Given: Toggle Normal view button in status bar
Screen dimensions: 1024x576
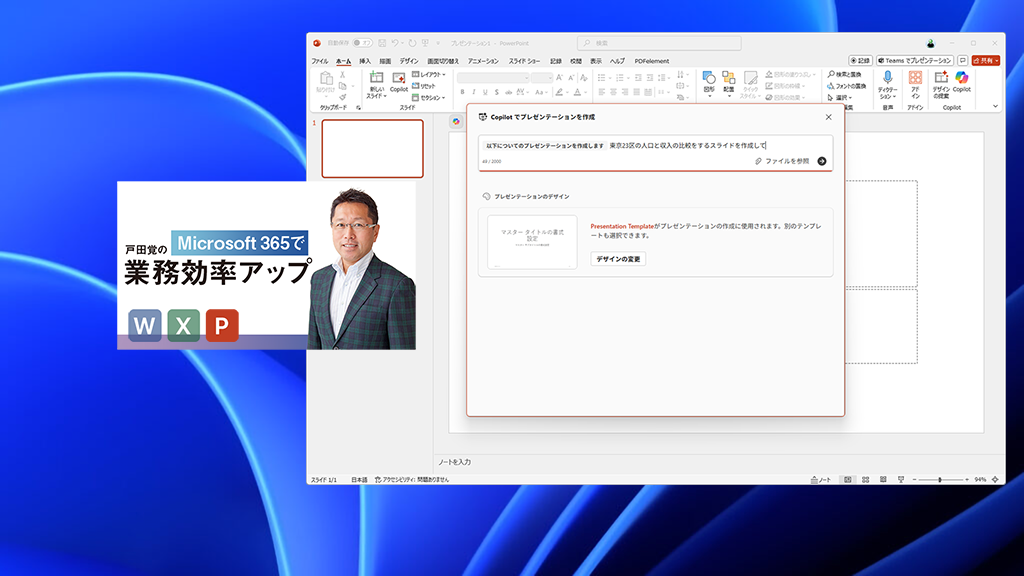Looking at the screenshot, I should pyautogui.click(x=848, y=479).
